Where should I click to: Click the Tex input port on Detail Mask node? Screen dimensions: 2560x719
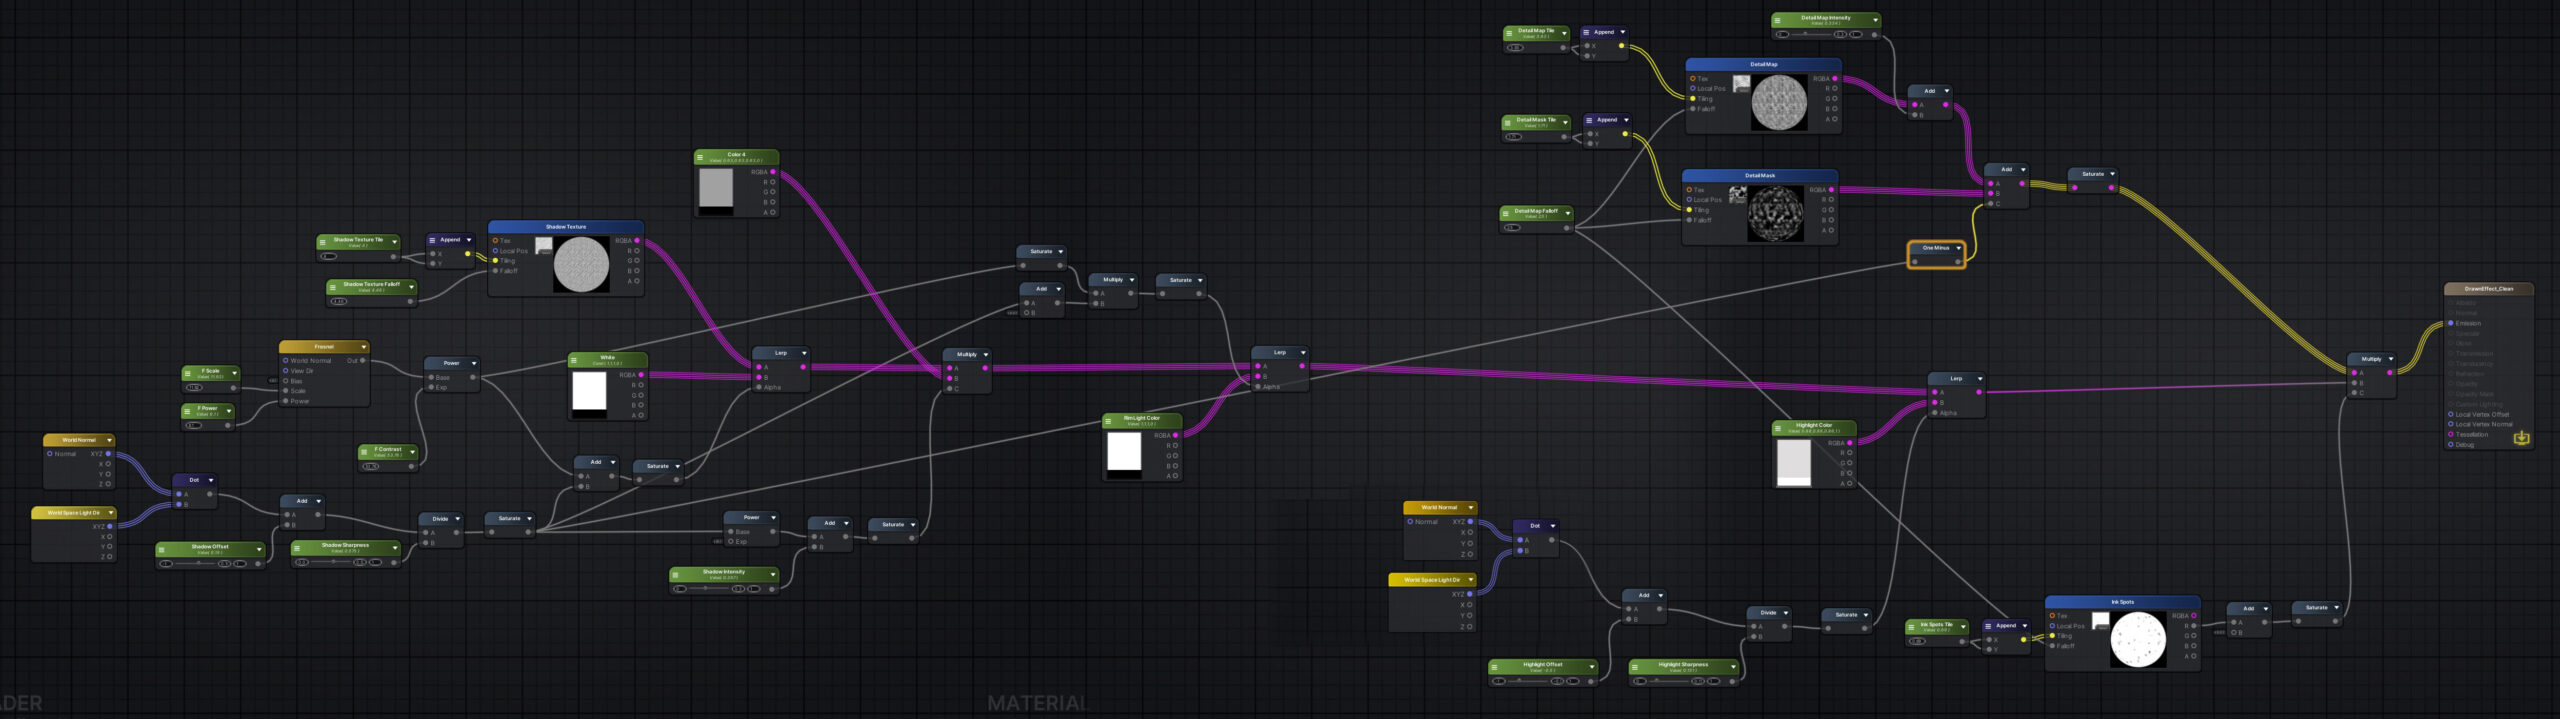[x=1689, y=190]
